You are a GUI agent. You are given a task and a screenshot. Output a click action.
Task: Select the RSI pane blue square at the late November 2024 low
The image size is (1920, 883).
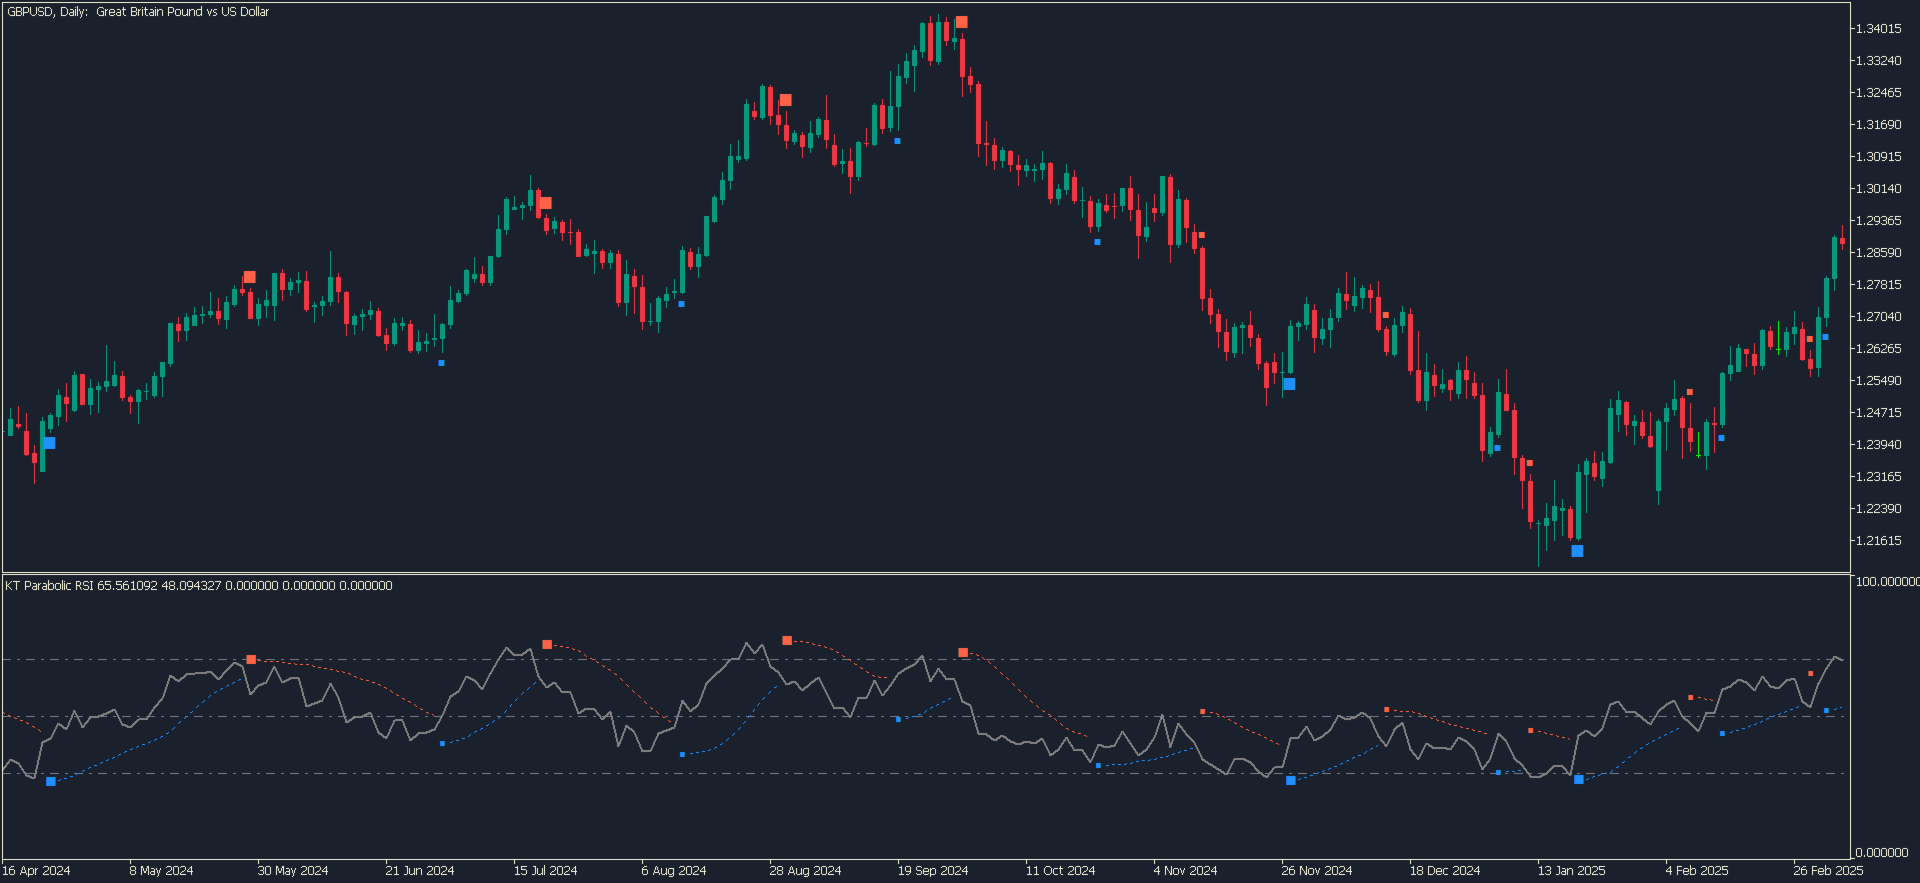click(1291, 780)
